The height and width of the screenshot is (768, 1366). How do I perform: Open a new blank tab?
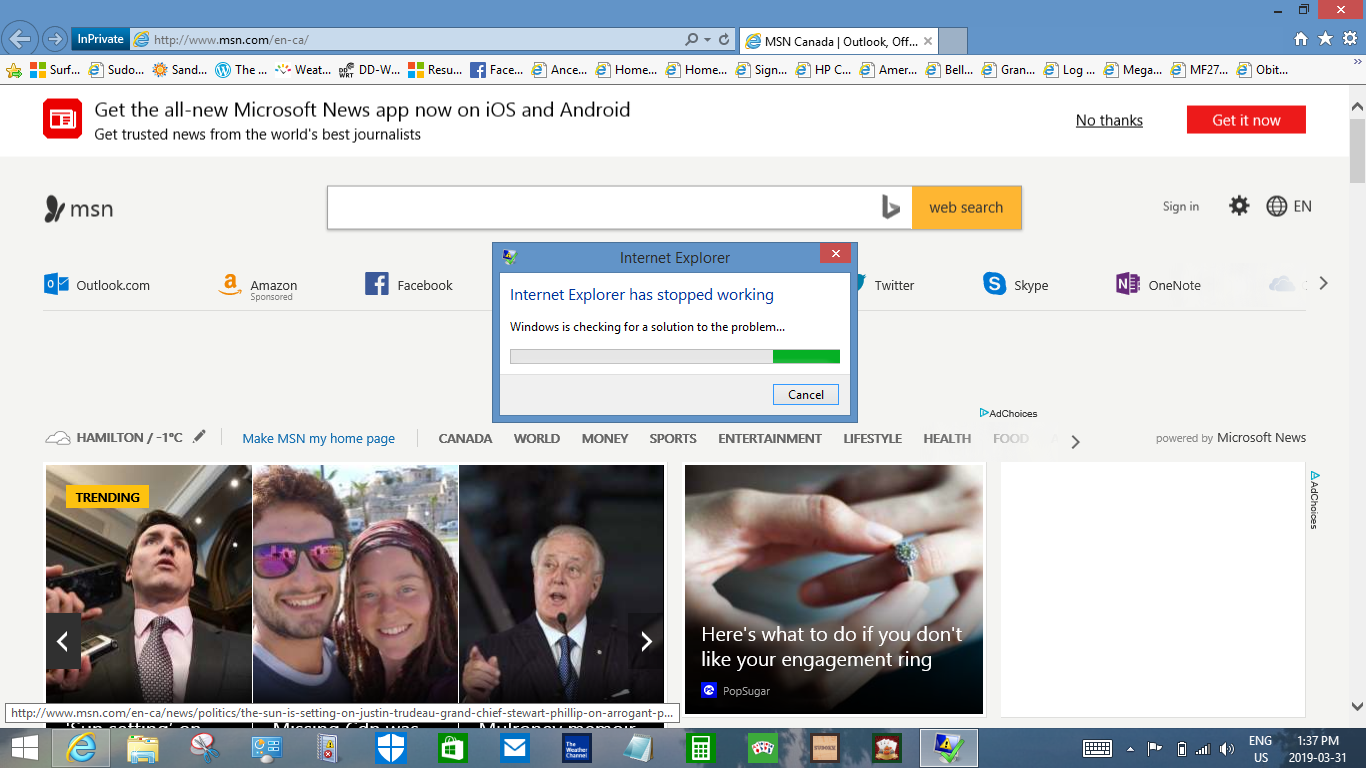[x=954, y=41]
